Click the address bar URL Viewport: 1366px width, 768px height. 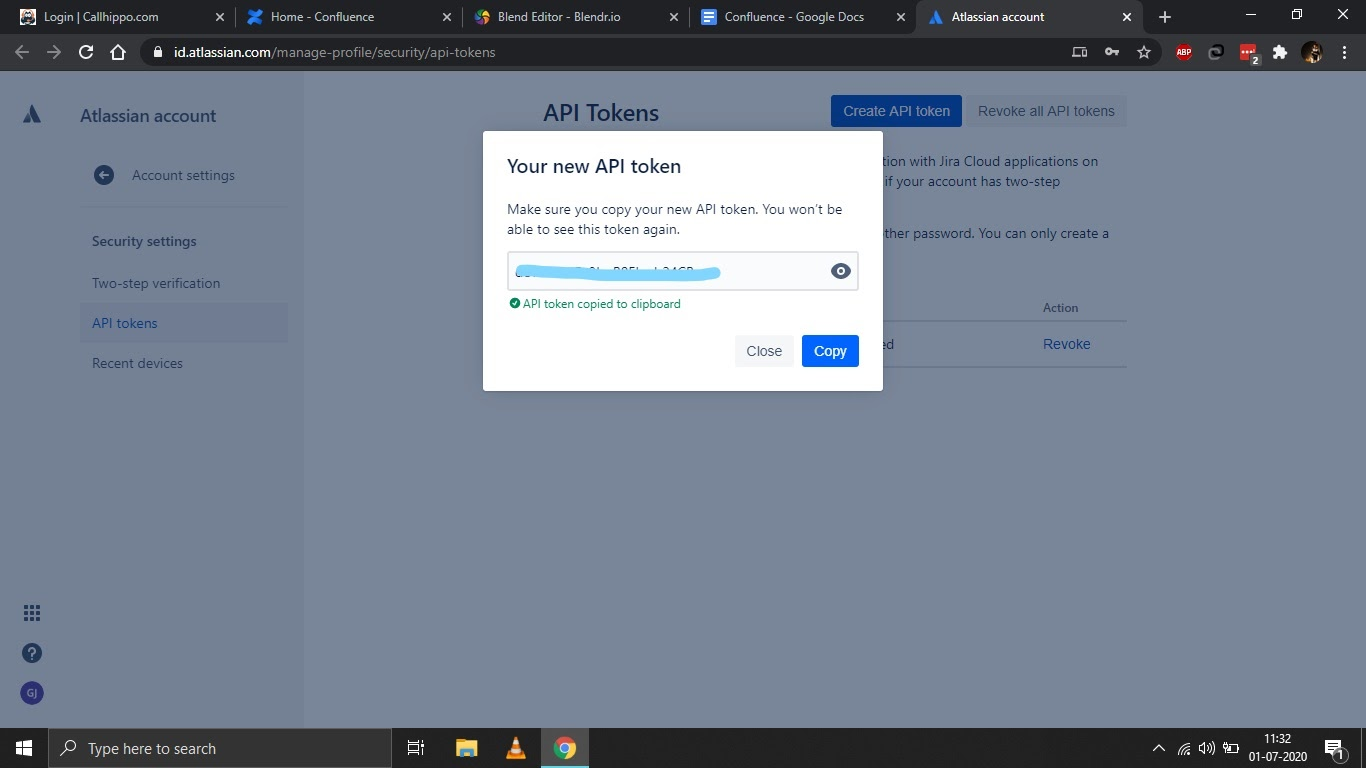pyautogui.click(x=334, y=52)
